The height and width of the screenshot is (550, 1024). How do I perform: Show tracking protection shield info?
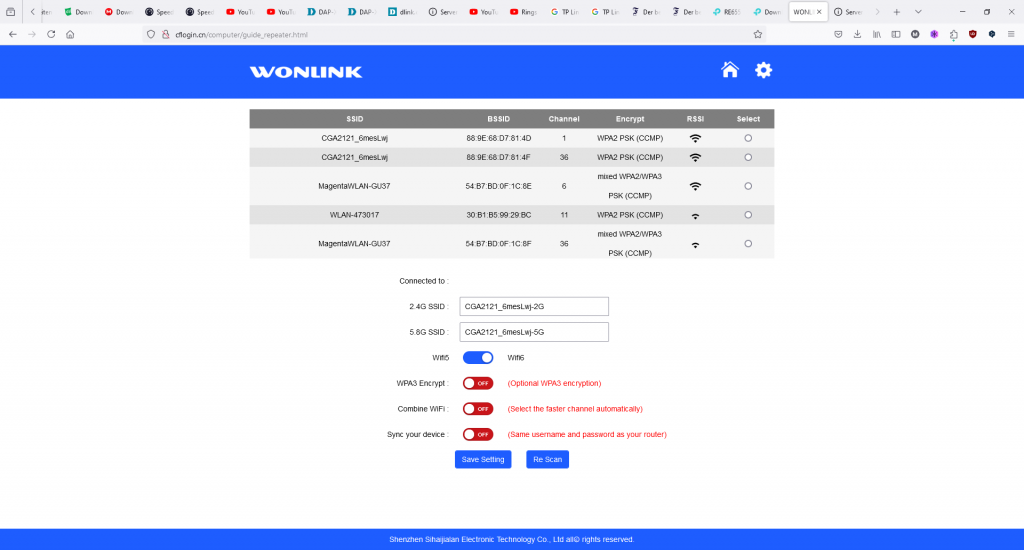pyautogui.click(x=151, y=35)
